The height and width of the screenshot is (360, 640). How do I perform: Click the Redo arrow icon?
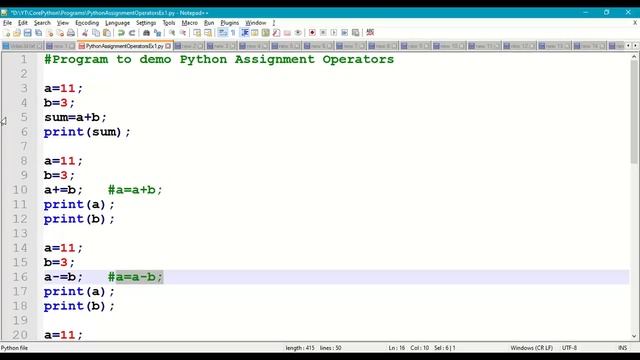pyautogui.click(x=132, y=33)
